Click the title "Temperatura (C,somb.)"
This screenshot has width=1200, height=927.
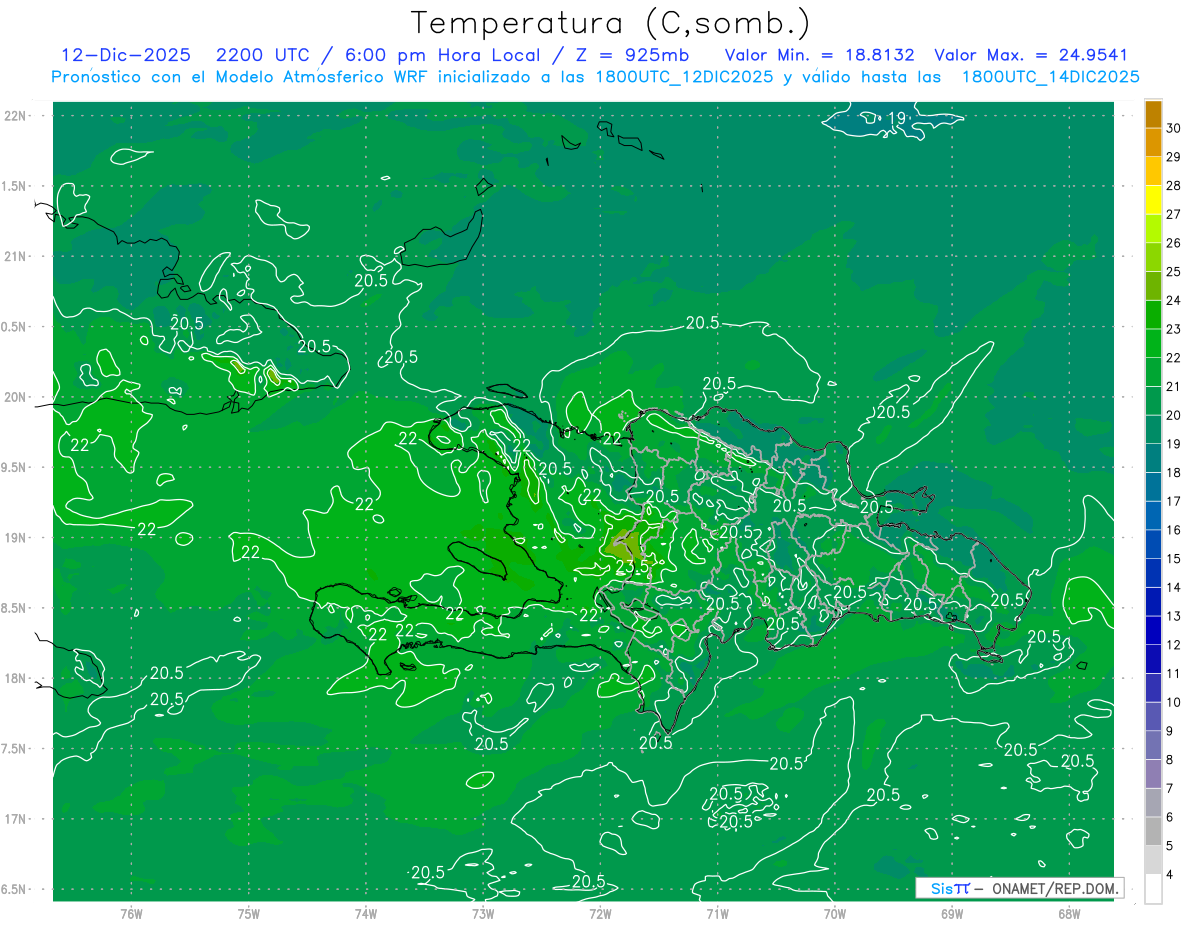(611, 23)
